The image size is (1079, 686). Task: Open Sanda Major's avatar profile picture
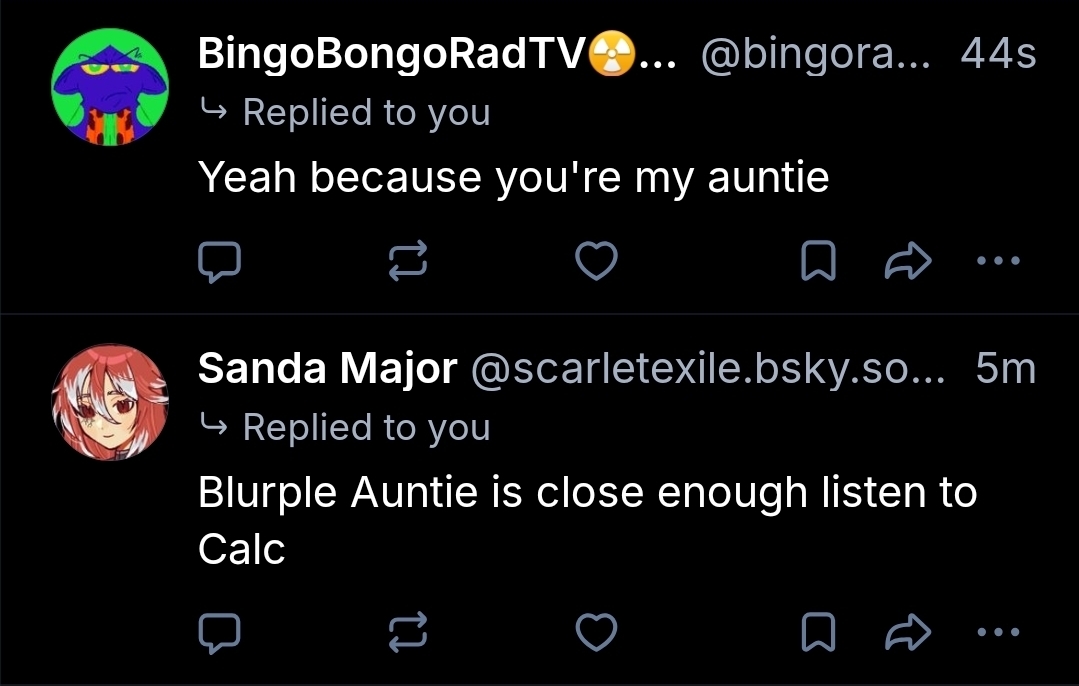[110, 402]
